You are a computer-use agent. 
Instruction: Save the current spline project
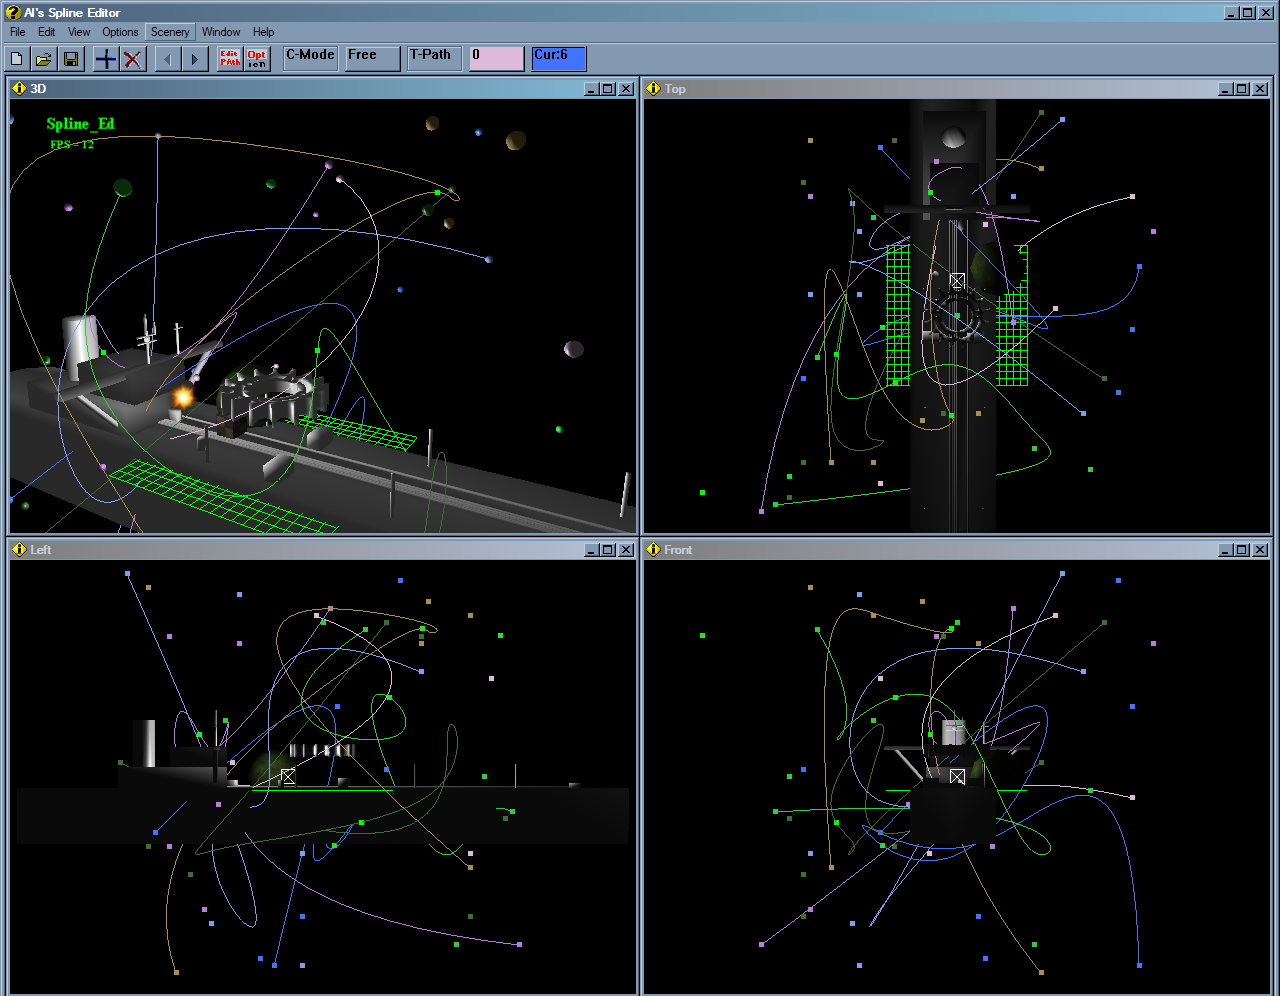[71, 58]
